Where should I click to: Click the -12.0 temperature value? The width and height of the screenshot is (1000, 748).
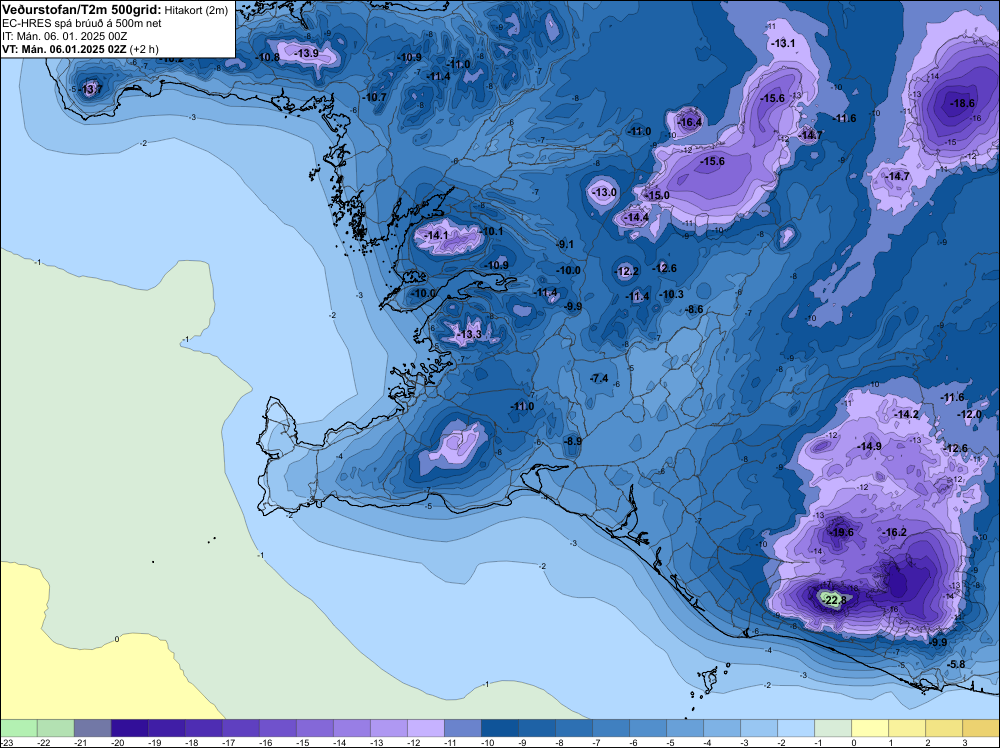(970, 414)
